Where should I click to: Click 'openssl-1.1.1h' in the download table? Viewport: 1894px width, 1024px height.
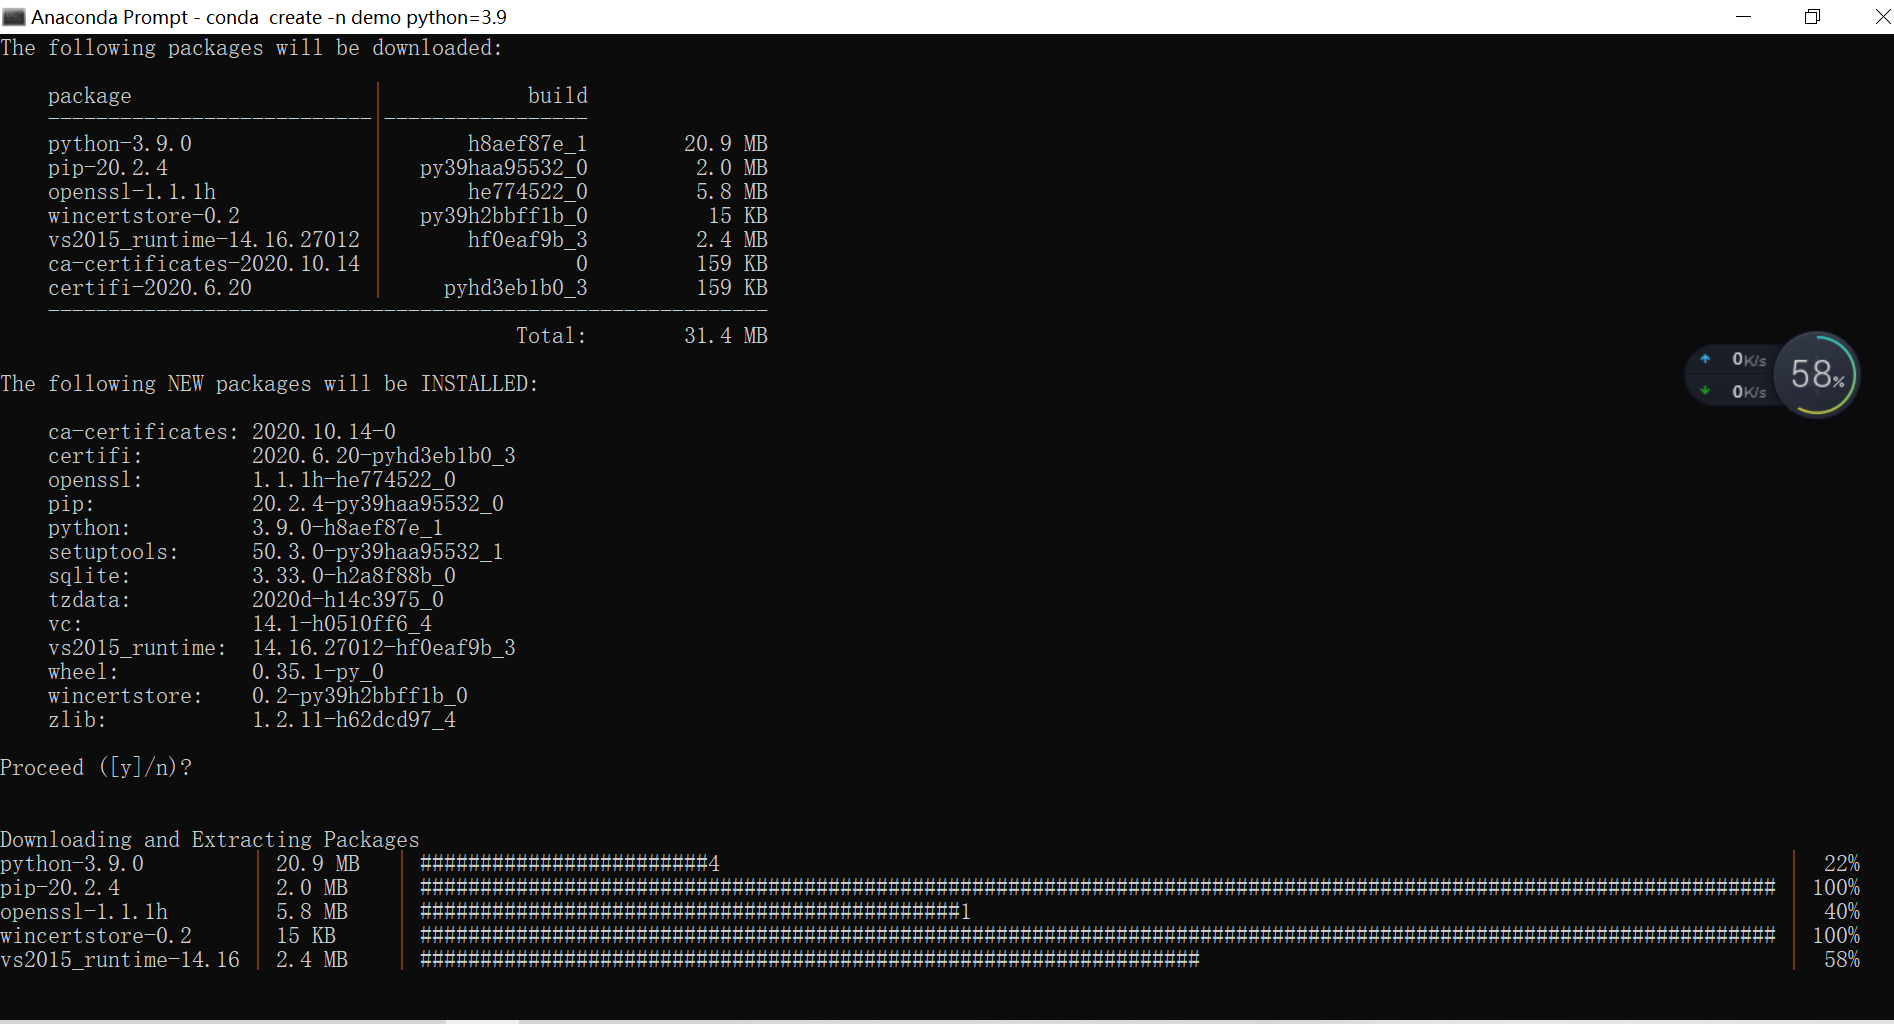point(132,192)
